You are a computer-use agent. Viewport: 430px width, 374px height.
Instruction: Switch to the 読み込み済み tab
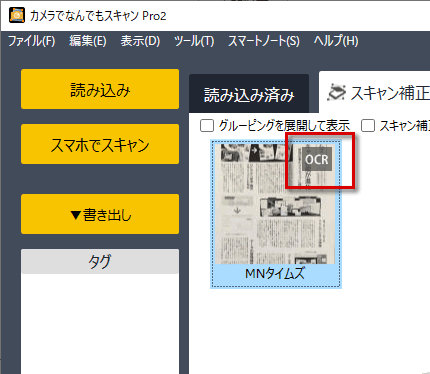tap(249, 94)
